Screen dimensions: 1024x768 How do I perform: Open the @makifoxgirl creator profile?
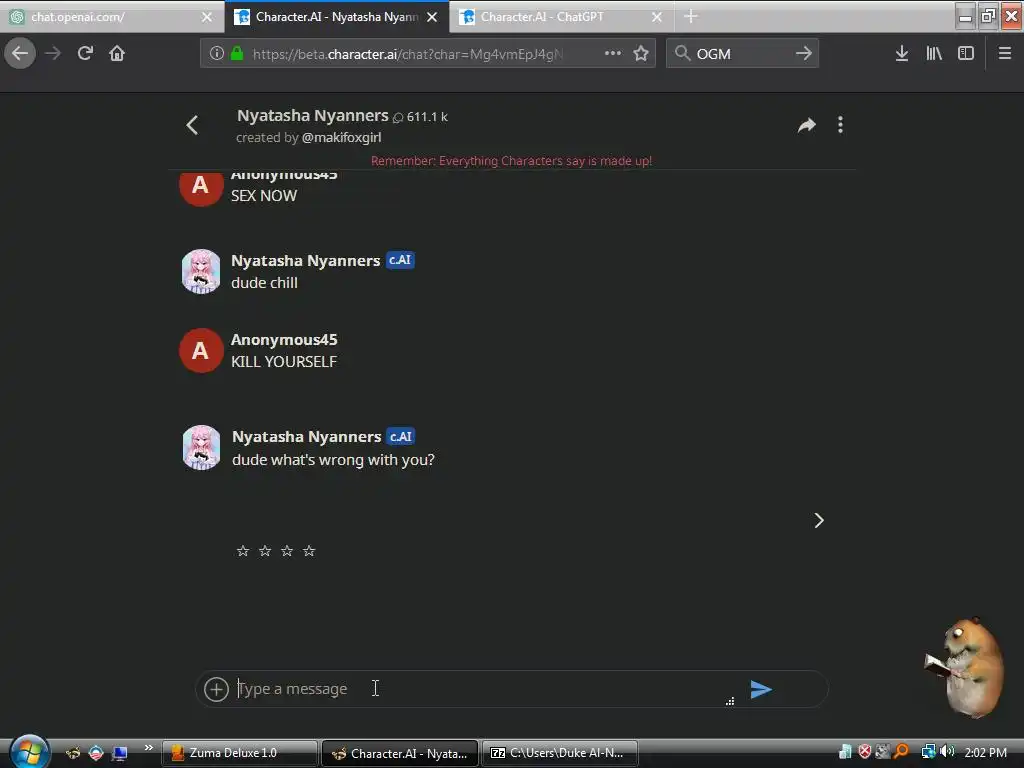[341, 137]
